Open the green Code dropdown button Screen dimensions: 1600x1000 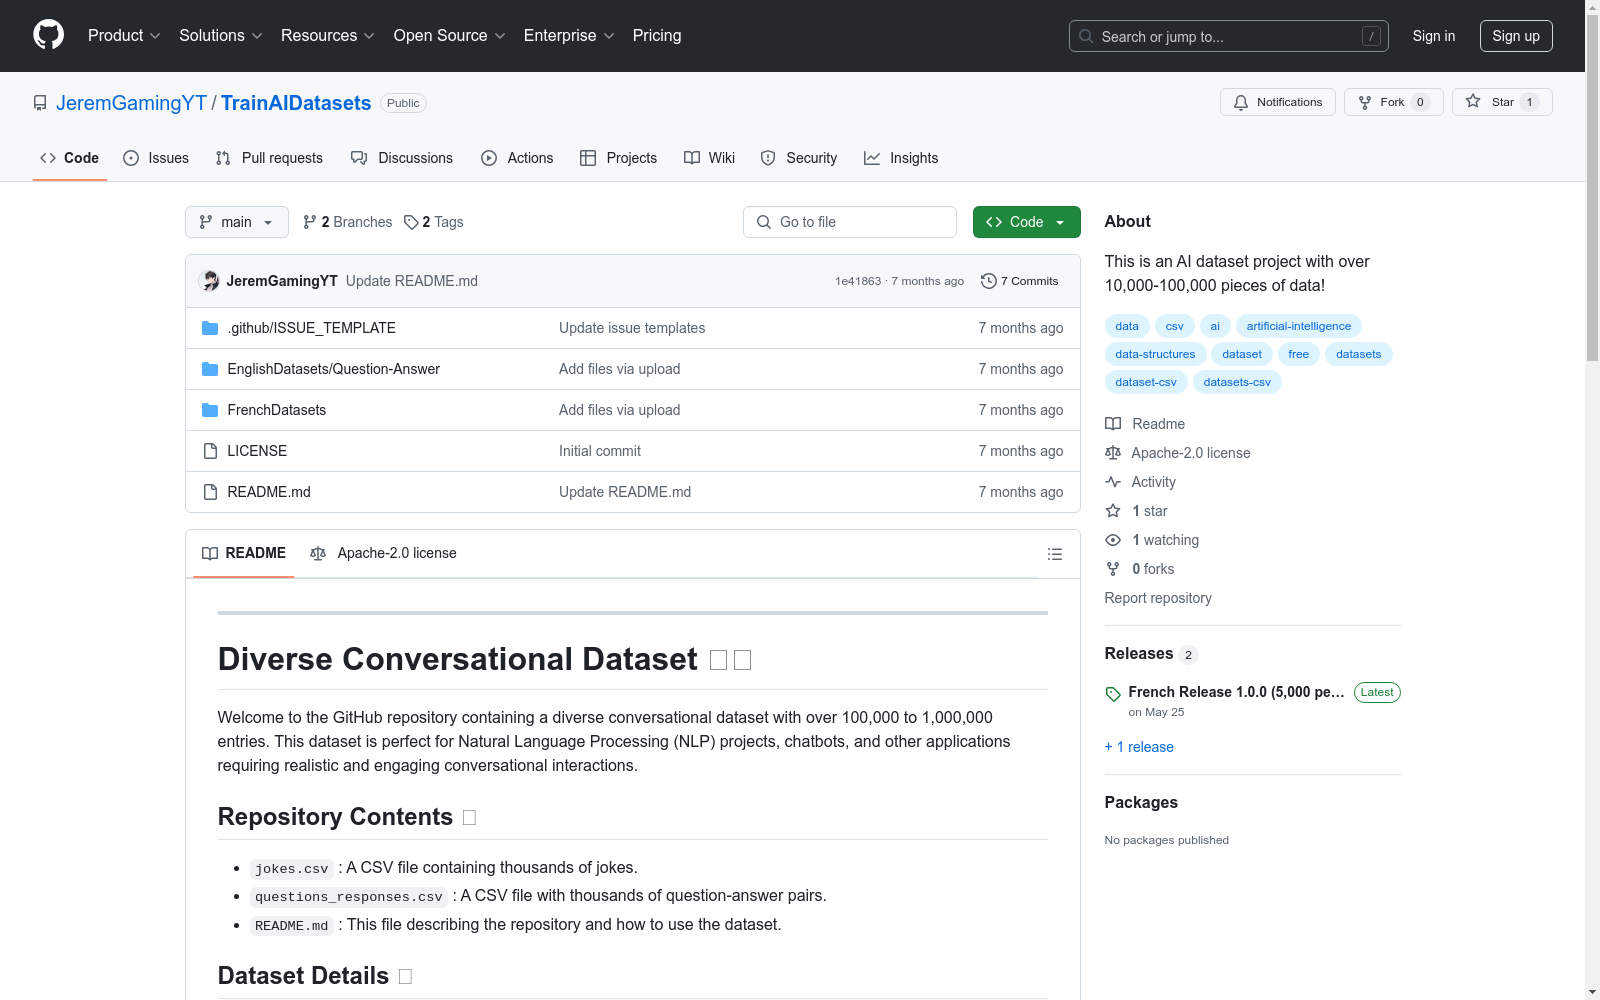click(1027, 222)
